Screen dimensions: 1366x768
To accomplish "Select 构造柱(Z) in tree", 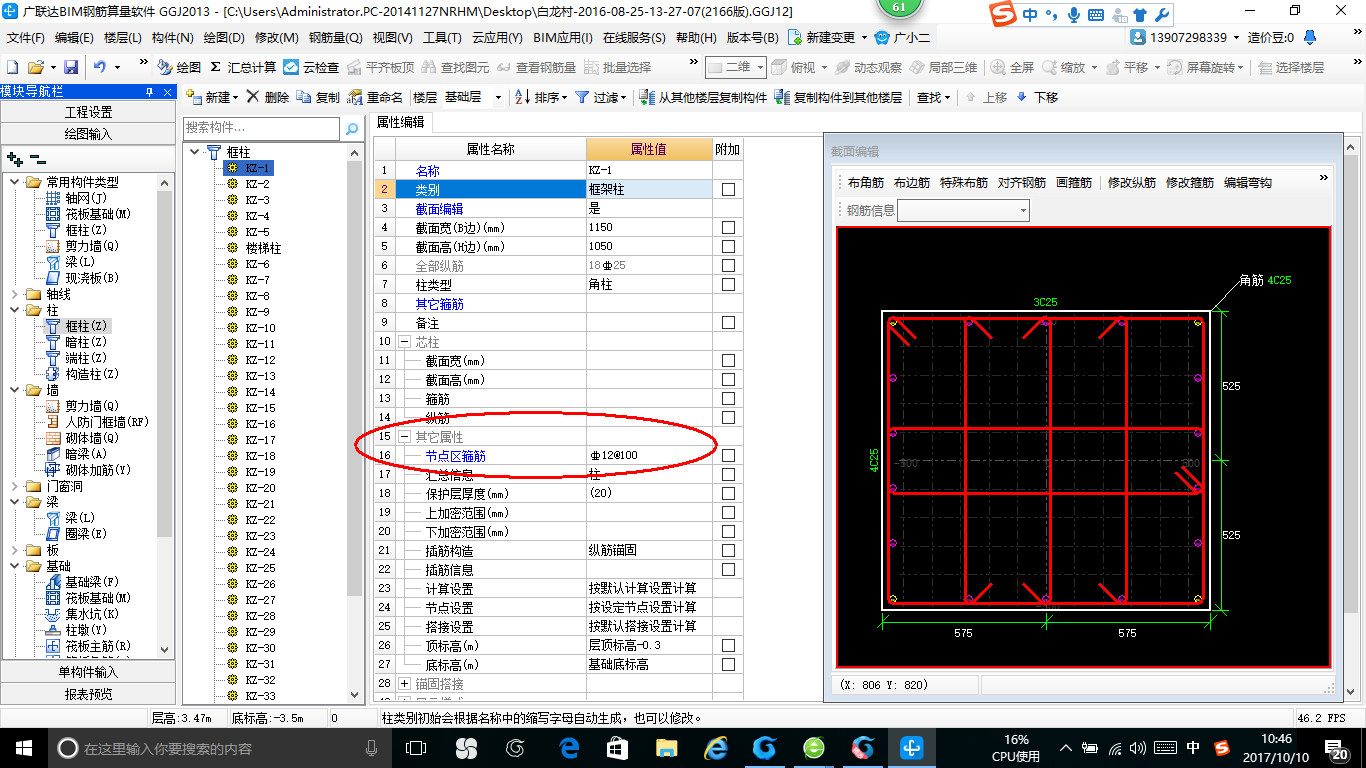I will [82, 374].
